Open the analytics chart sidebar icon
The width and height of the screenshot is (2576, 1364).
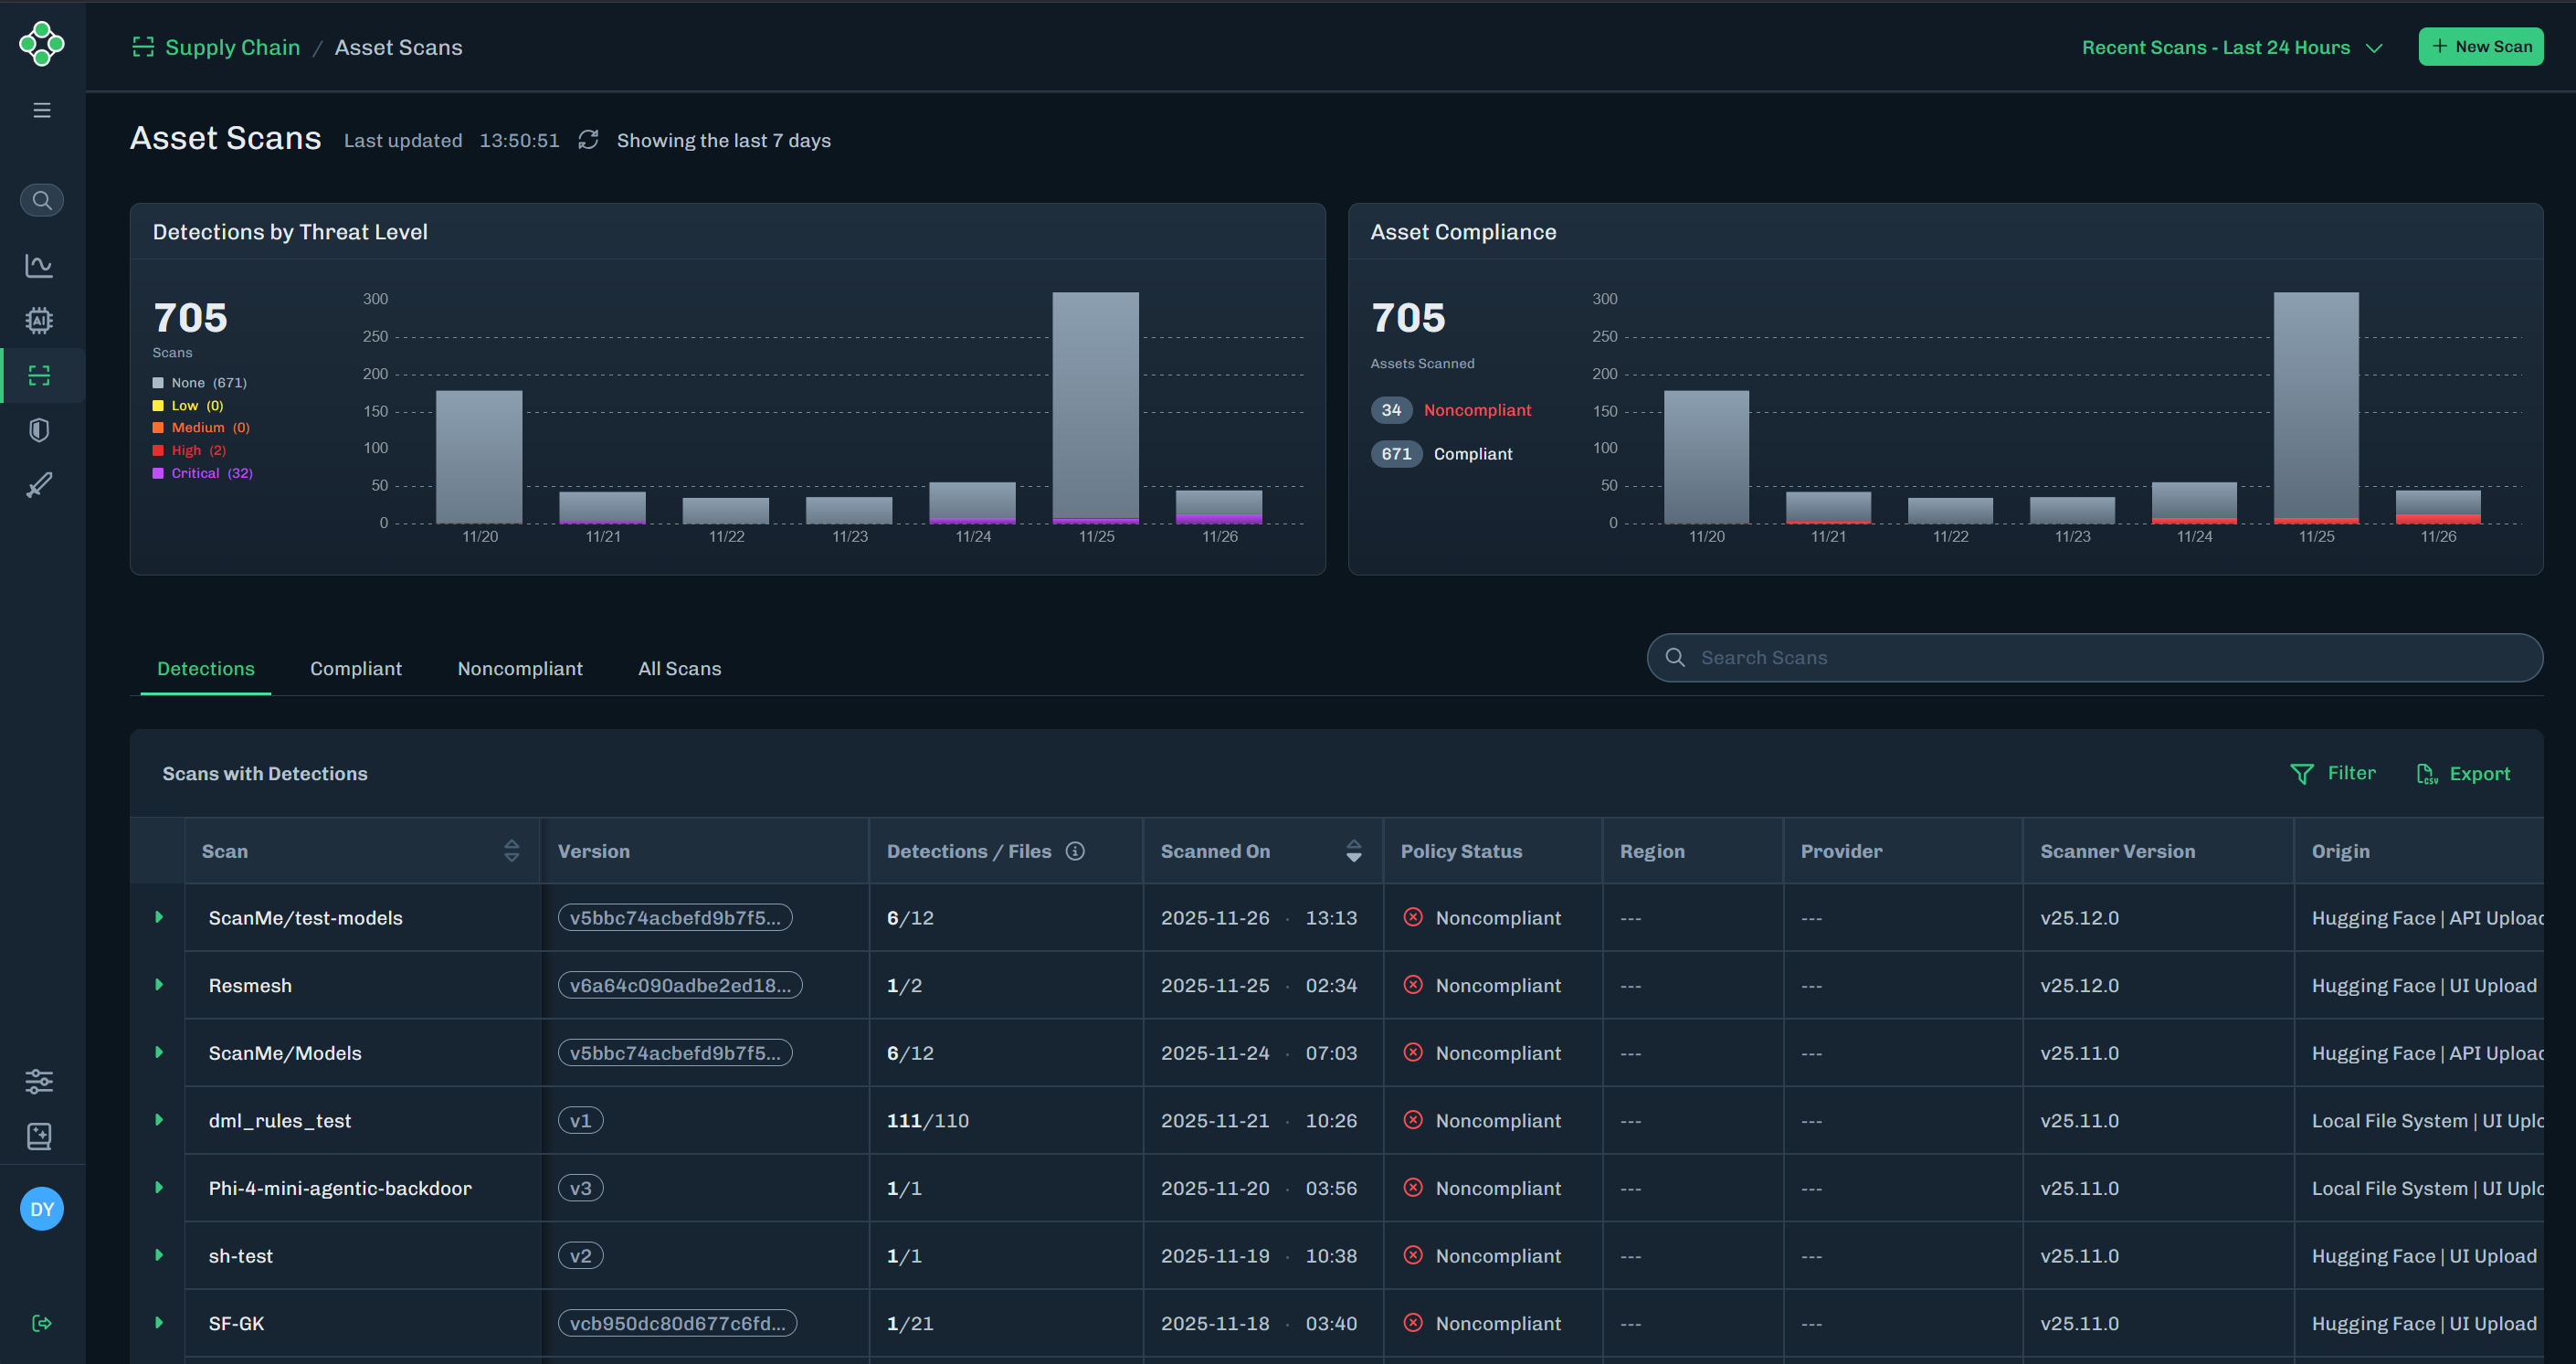pyautogui.click(x=39, y=265)
